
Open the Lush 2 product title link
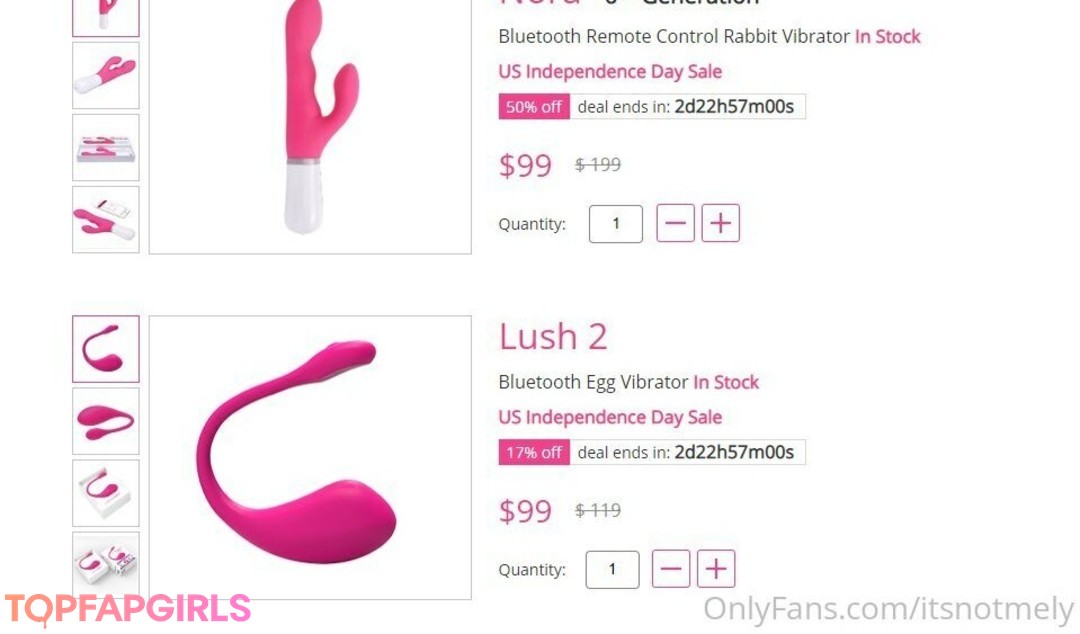553,337
